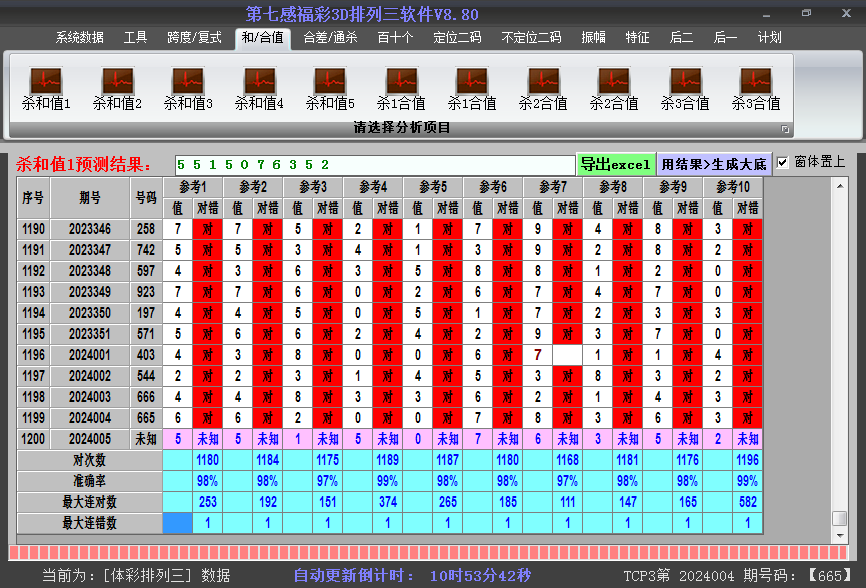The image size is (866, 588).
Task: Select the blue highlighted cell in 最大连错数 row
Action: (177, 523)
